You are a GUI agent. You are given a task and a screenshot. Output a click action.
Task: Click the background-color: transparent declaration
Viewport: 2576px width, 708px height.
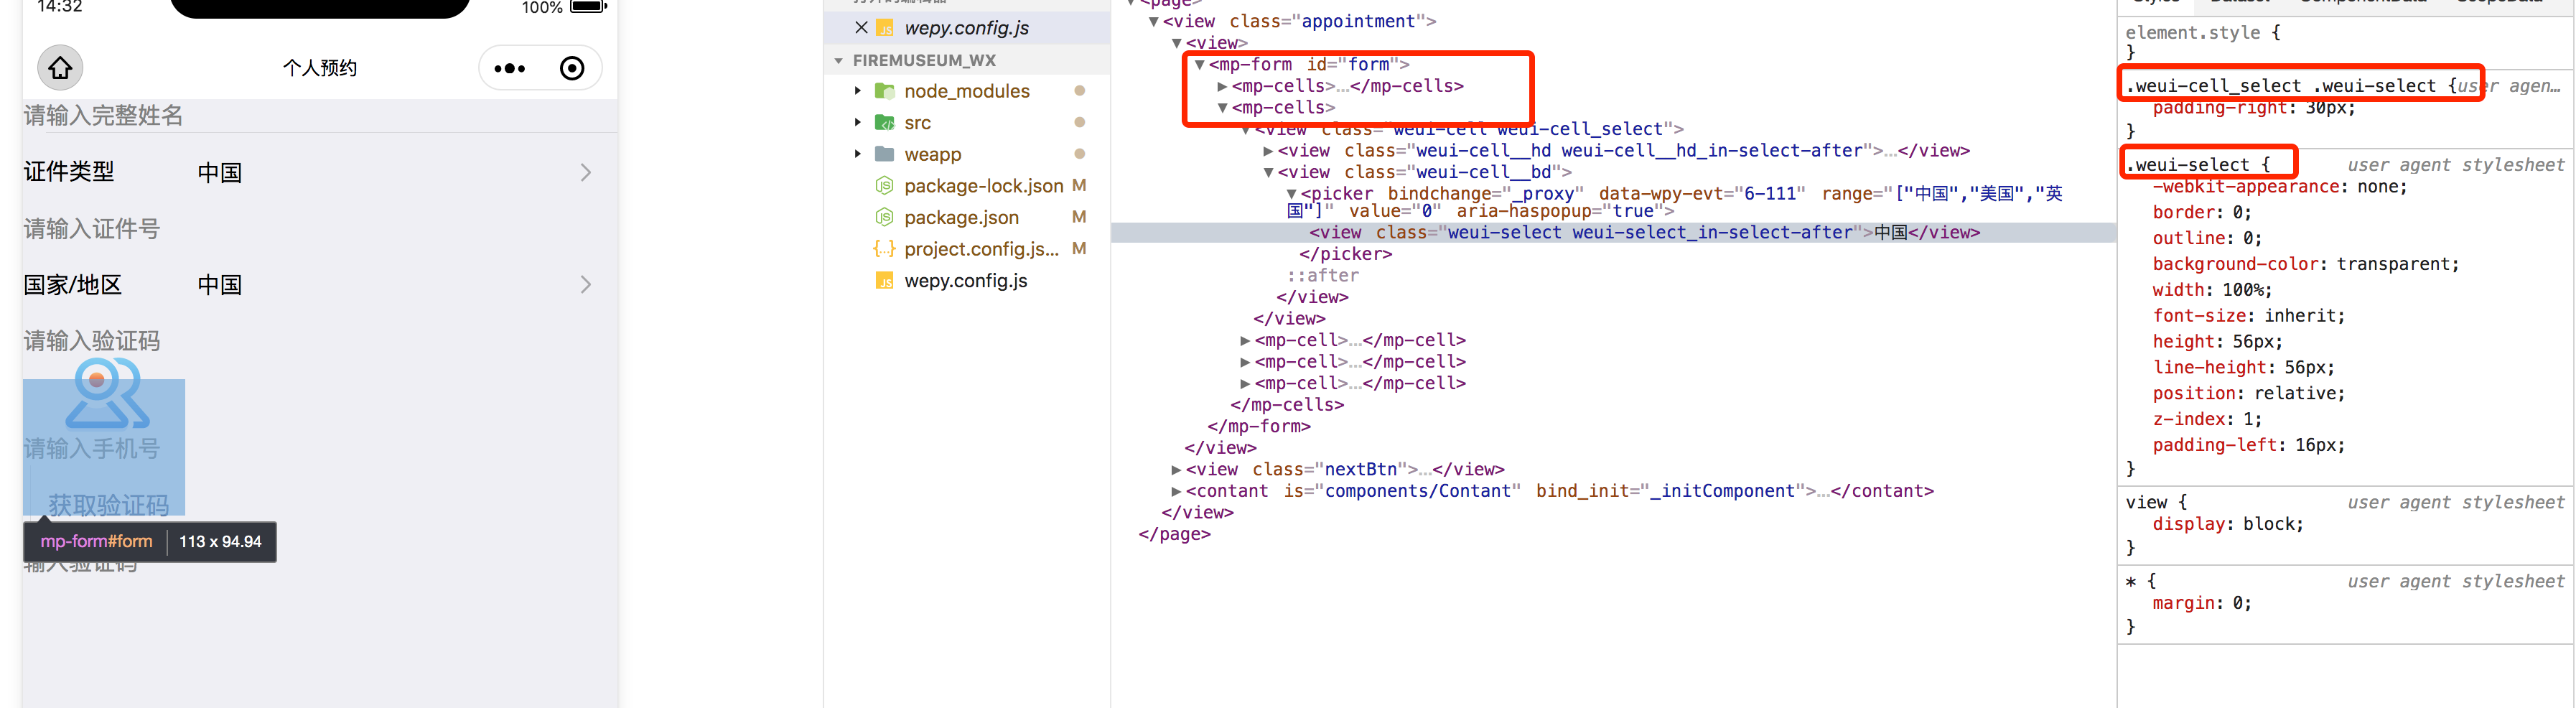pos(2305,265)
